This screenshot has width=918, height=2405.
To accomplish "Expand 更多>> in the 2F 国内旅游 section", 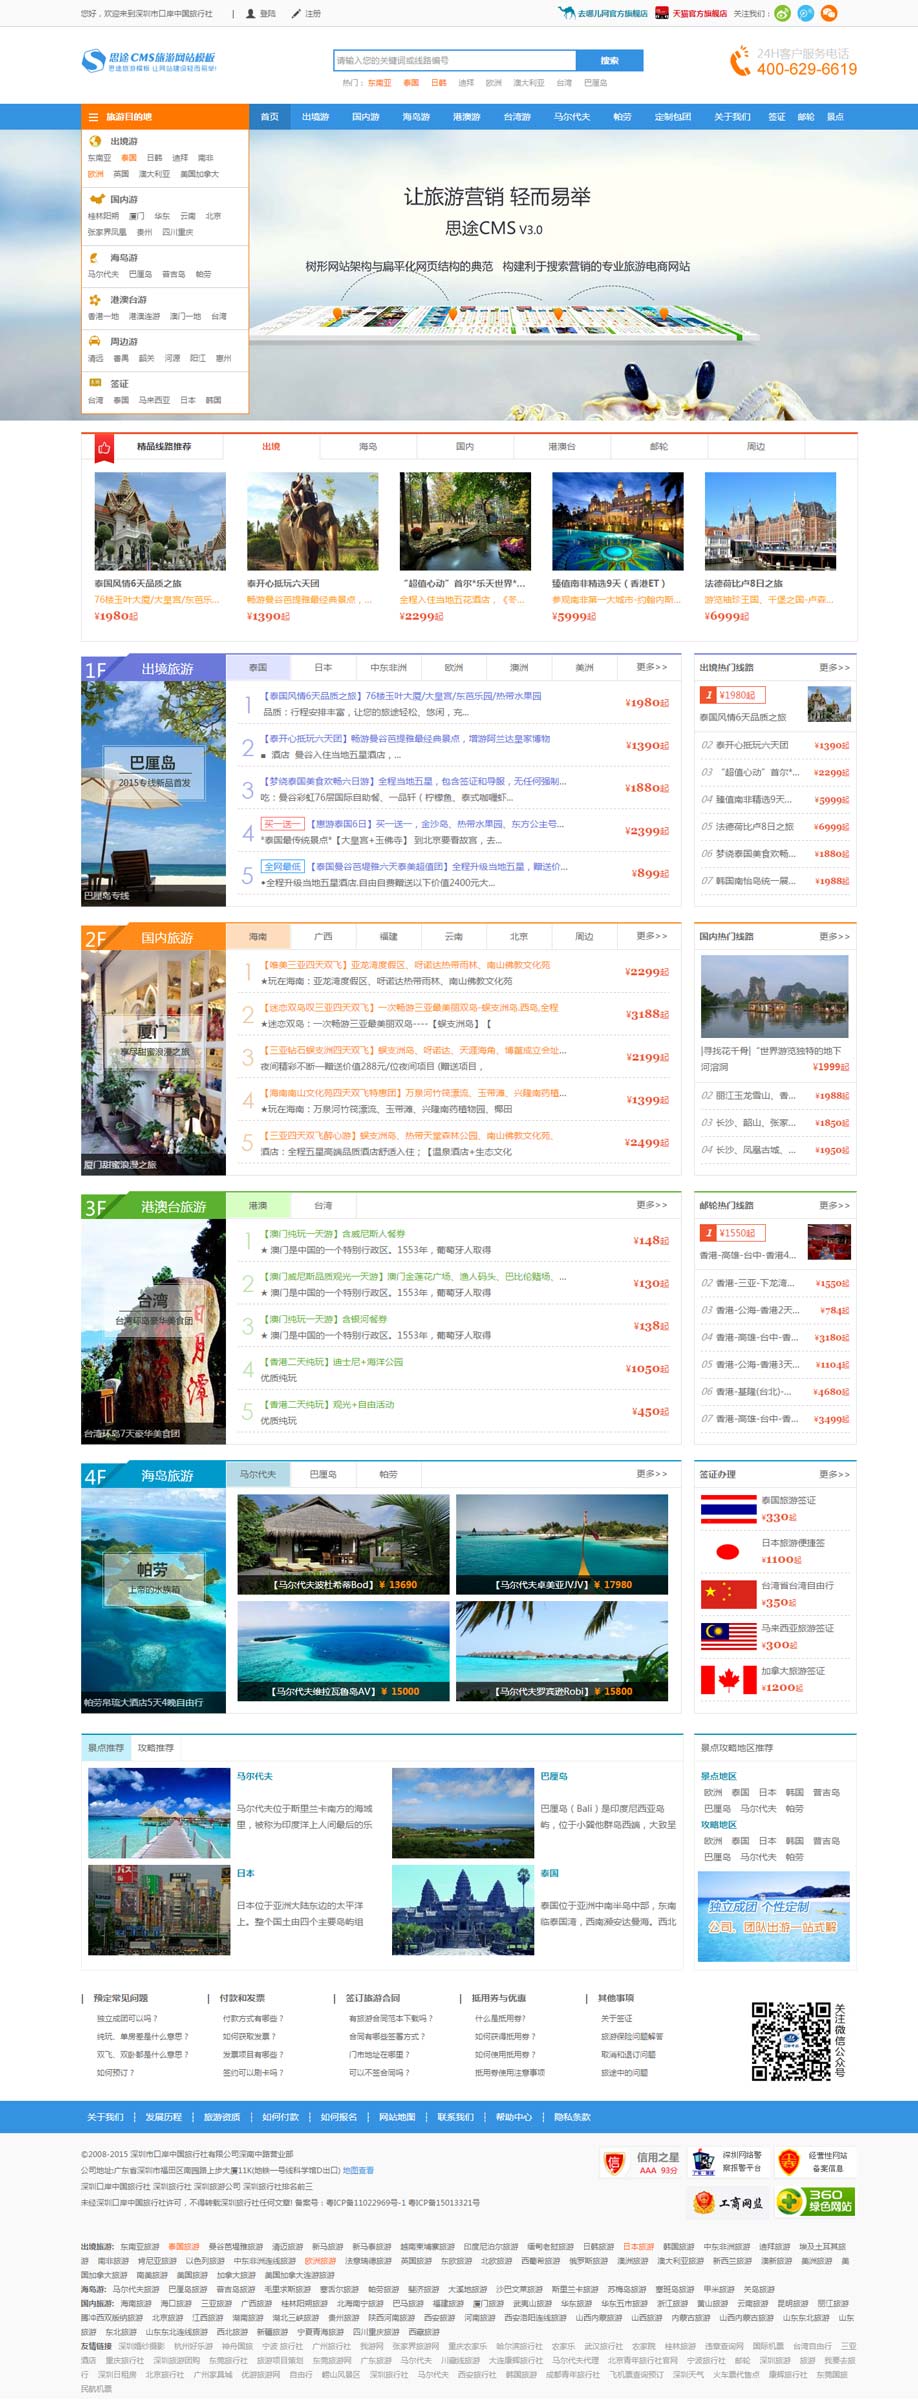I will (651, 936).
